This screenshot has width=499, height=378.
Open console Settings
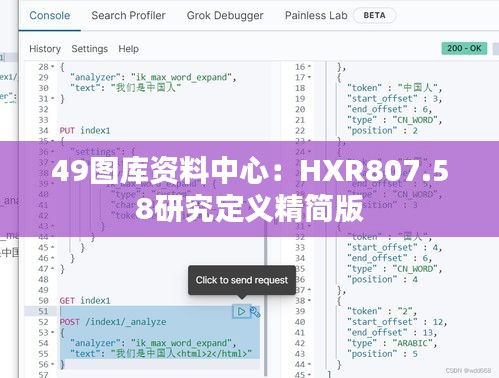click(x=90, y=49)
